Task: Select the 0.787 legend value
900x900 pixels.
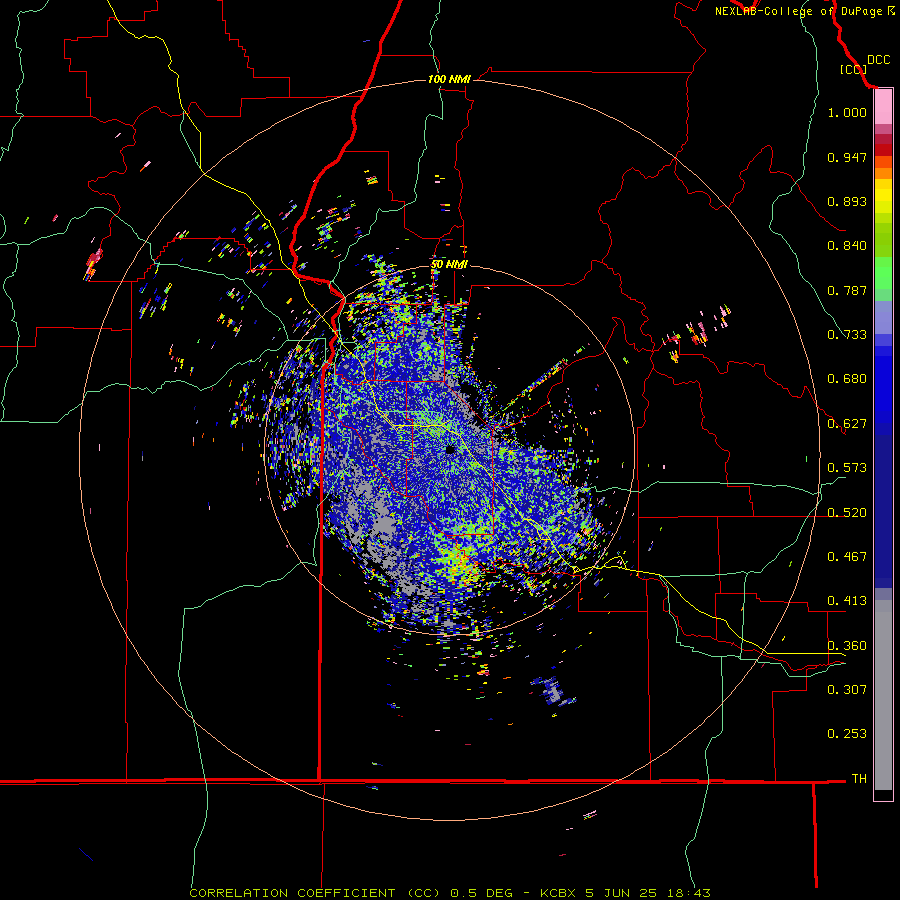Action: click(847, 290)
